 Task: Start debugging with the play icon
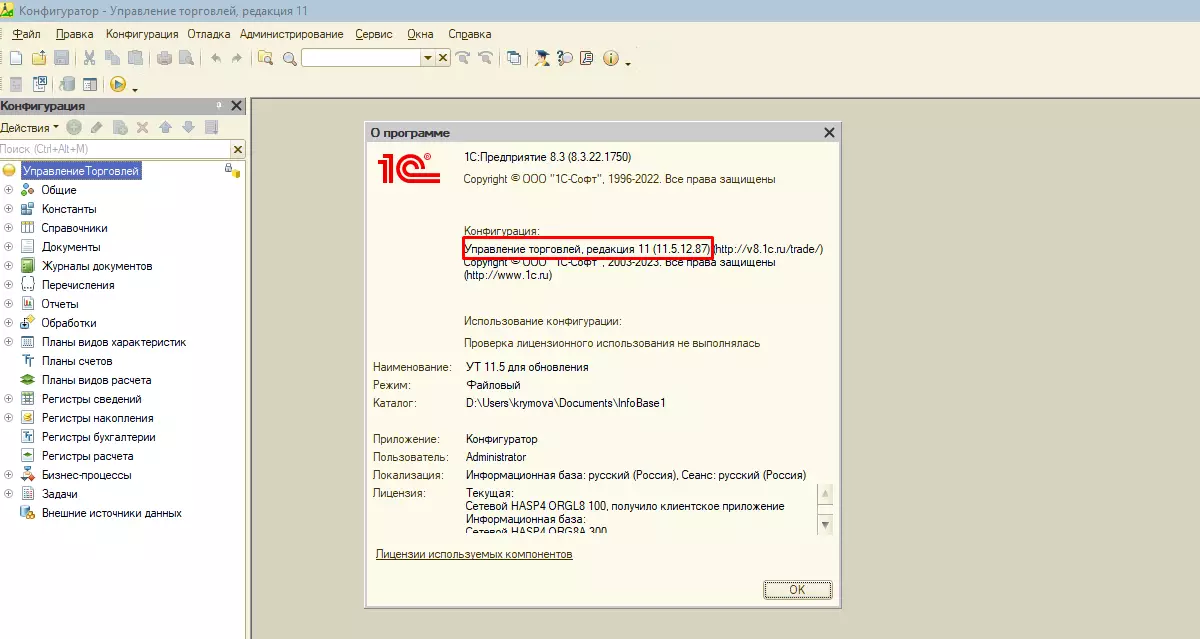pos(118,84)
